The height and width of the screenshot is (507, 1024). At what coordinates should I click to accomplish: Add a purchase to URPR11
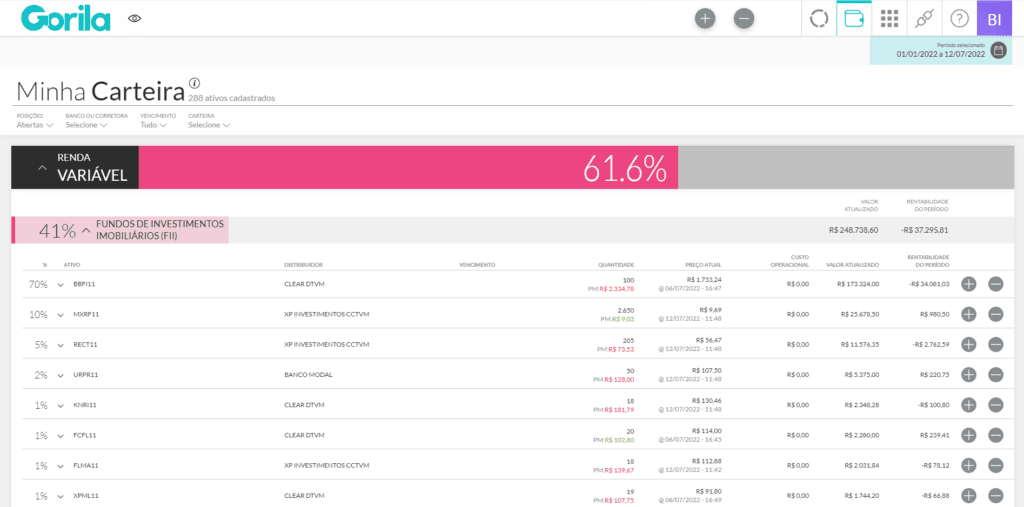(x=968, y=374)
